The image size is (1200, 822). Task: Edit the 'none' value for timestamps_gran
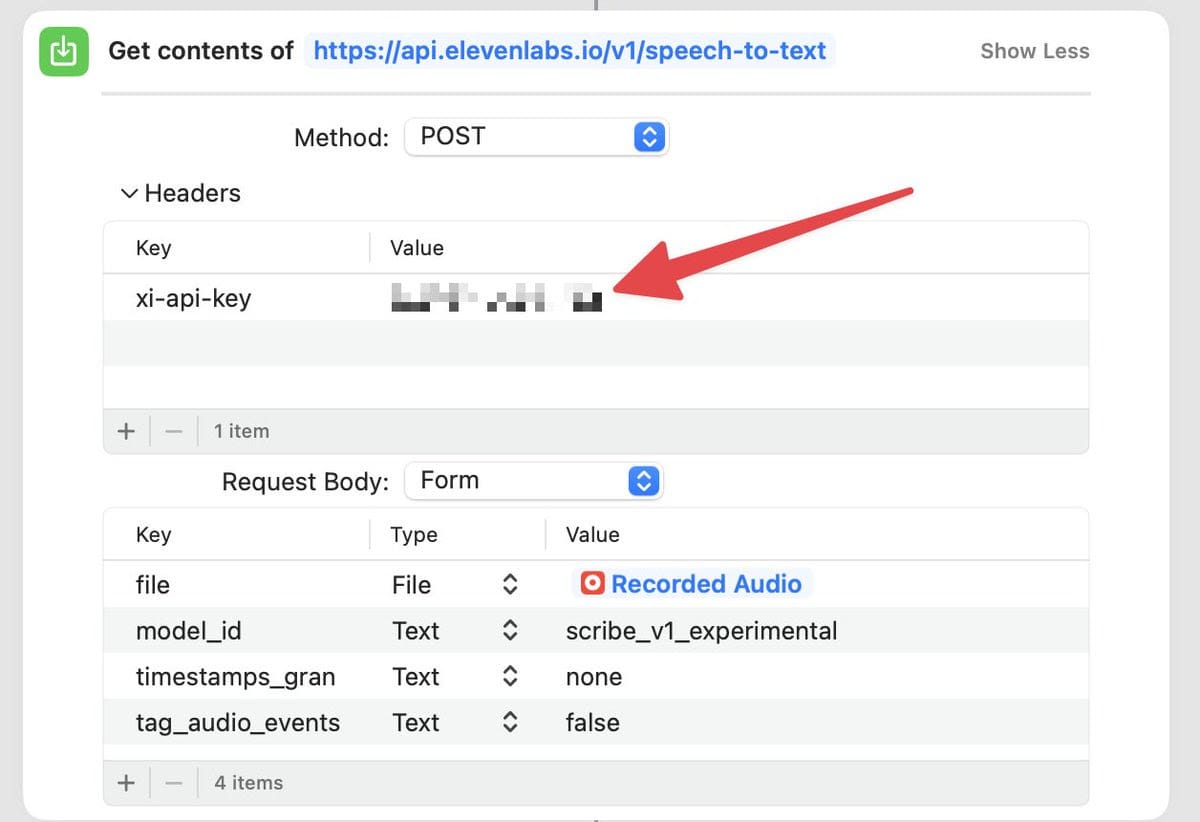(x=594, y=677)
